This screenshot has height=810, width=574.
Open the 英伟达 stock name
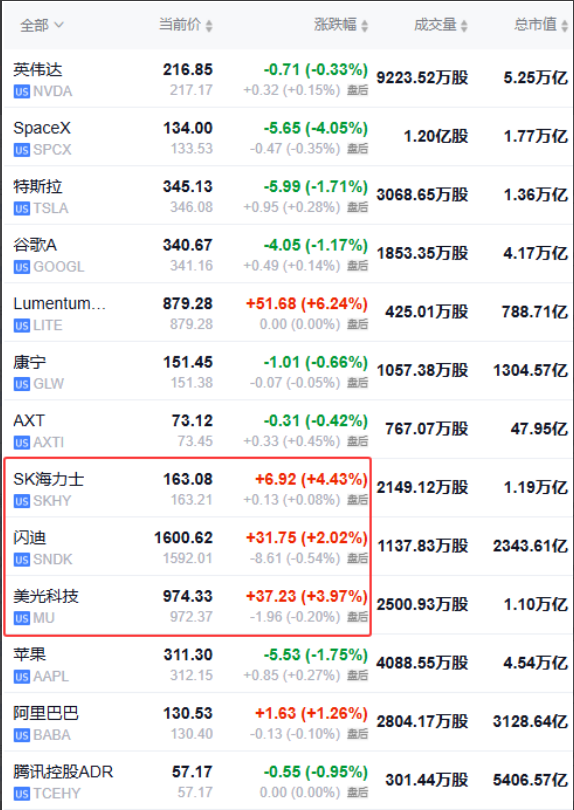[38, 70]
